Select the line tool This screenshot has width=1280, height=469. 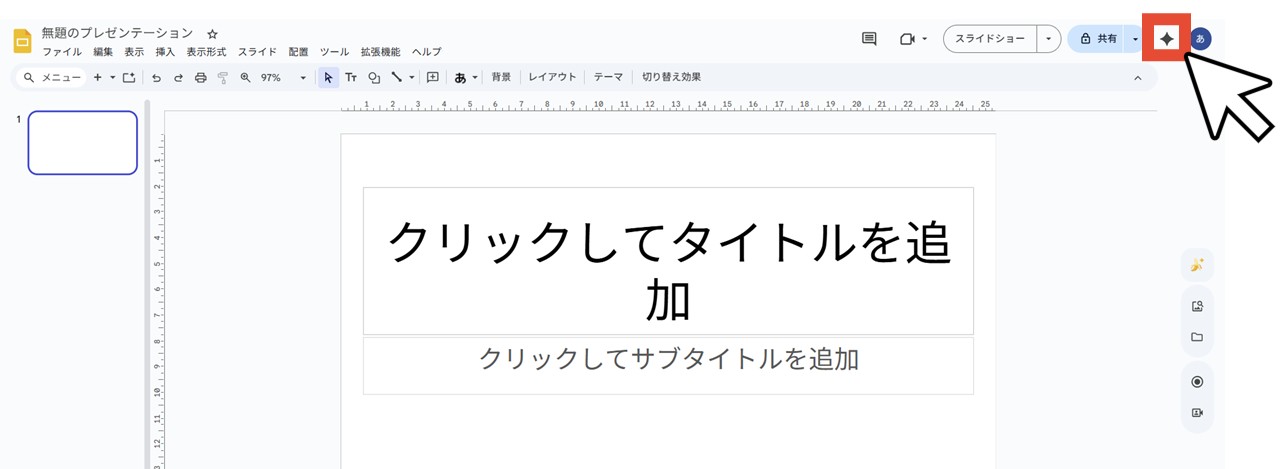[397, 77]
